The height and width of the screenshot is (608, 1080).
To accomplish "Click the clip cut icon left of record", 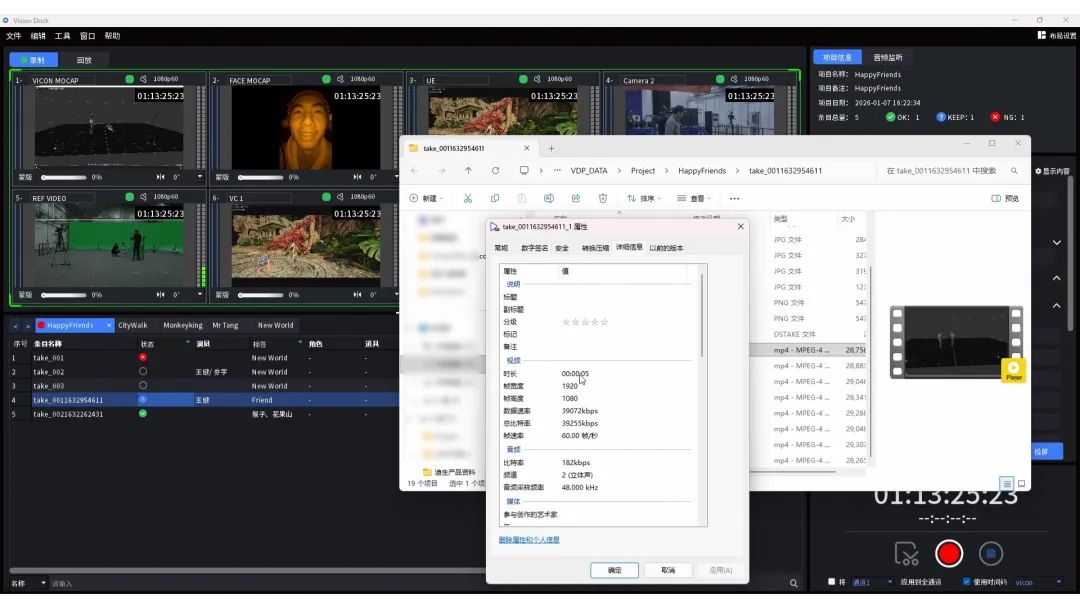I will point(906,554).
